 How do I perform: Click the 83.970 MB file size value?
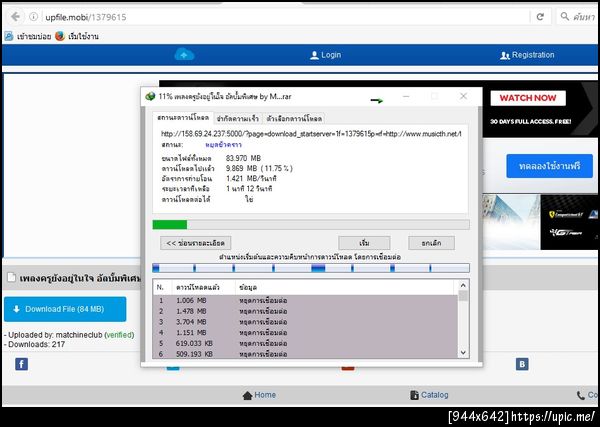pyautogui.click(x=243, y=158)
